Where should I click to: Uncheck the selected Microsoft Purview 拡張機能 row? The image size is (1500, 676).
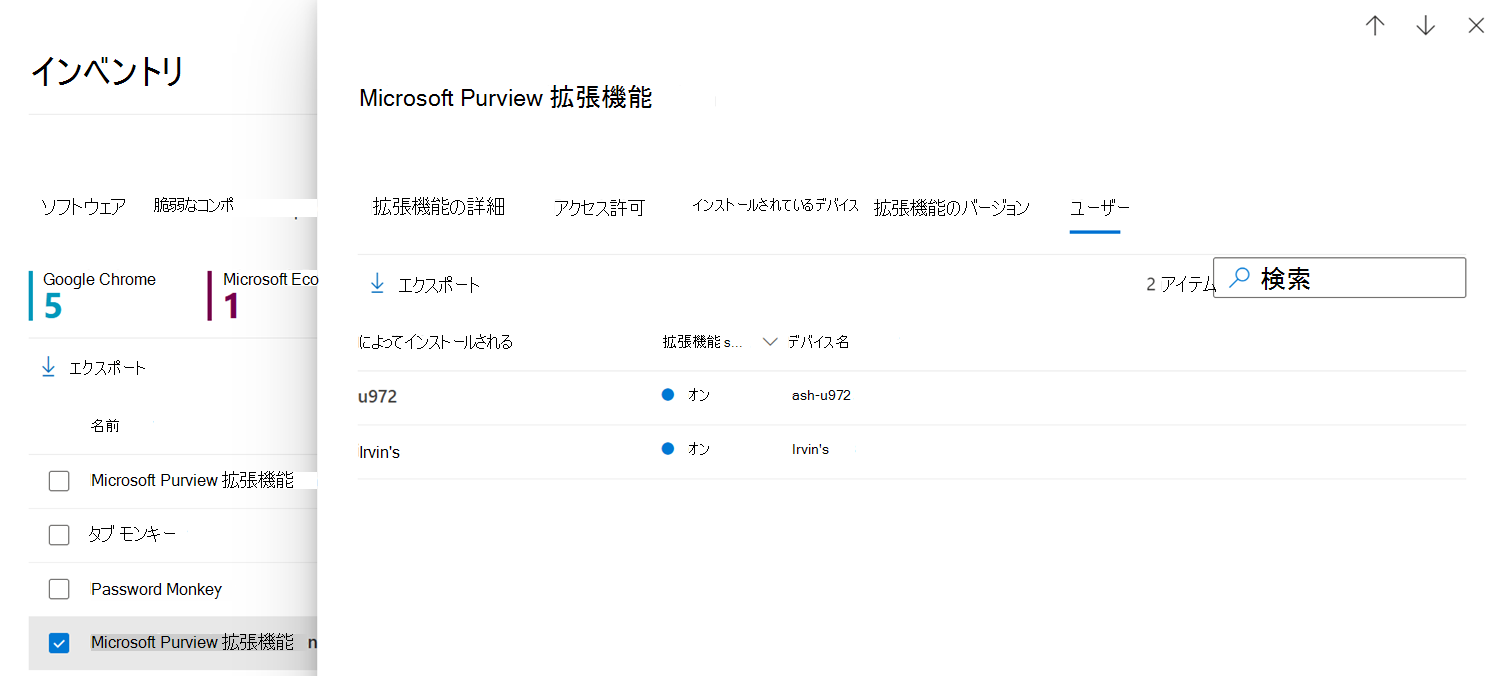tap(59, 643)
